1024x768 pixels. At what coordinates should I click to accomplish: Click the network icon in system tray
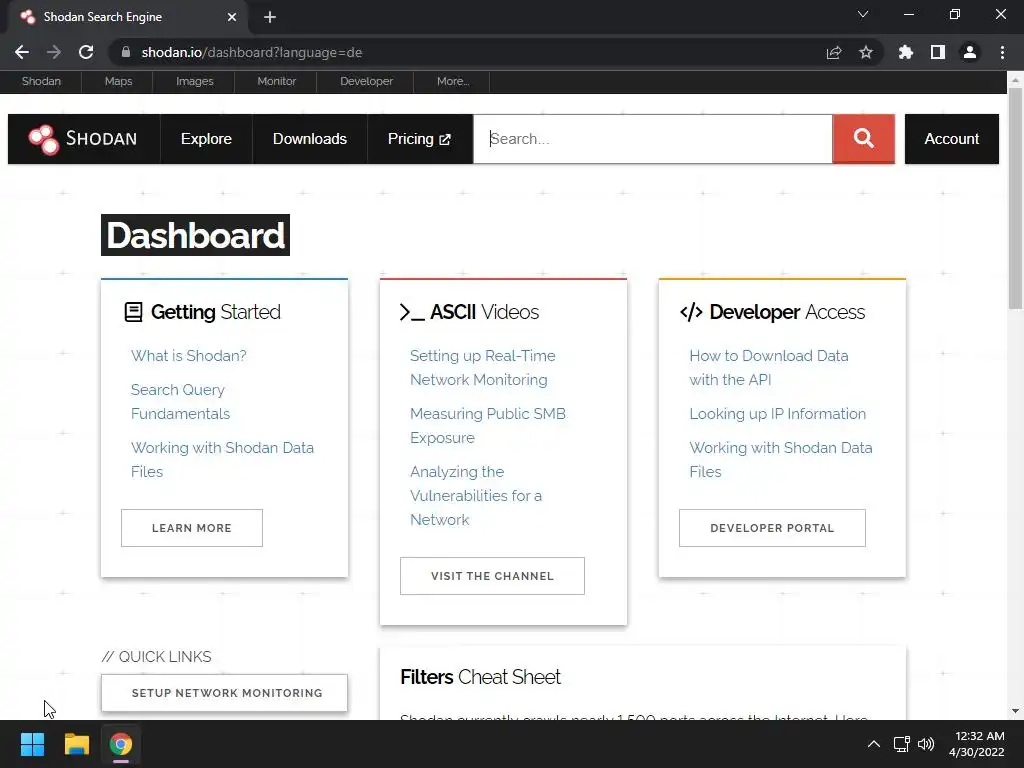coord(902,744)
